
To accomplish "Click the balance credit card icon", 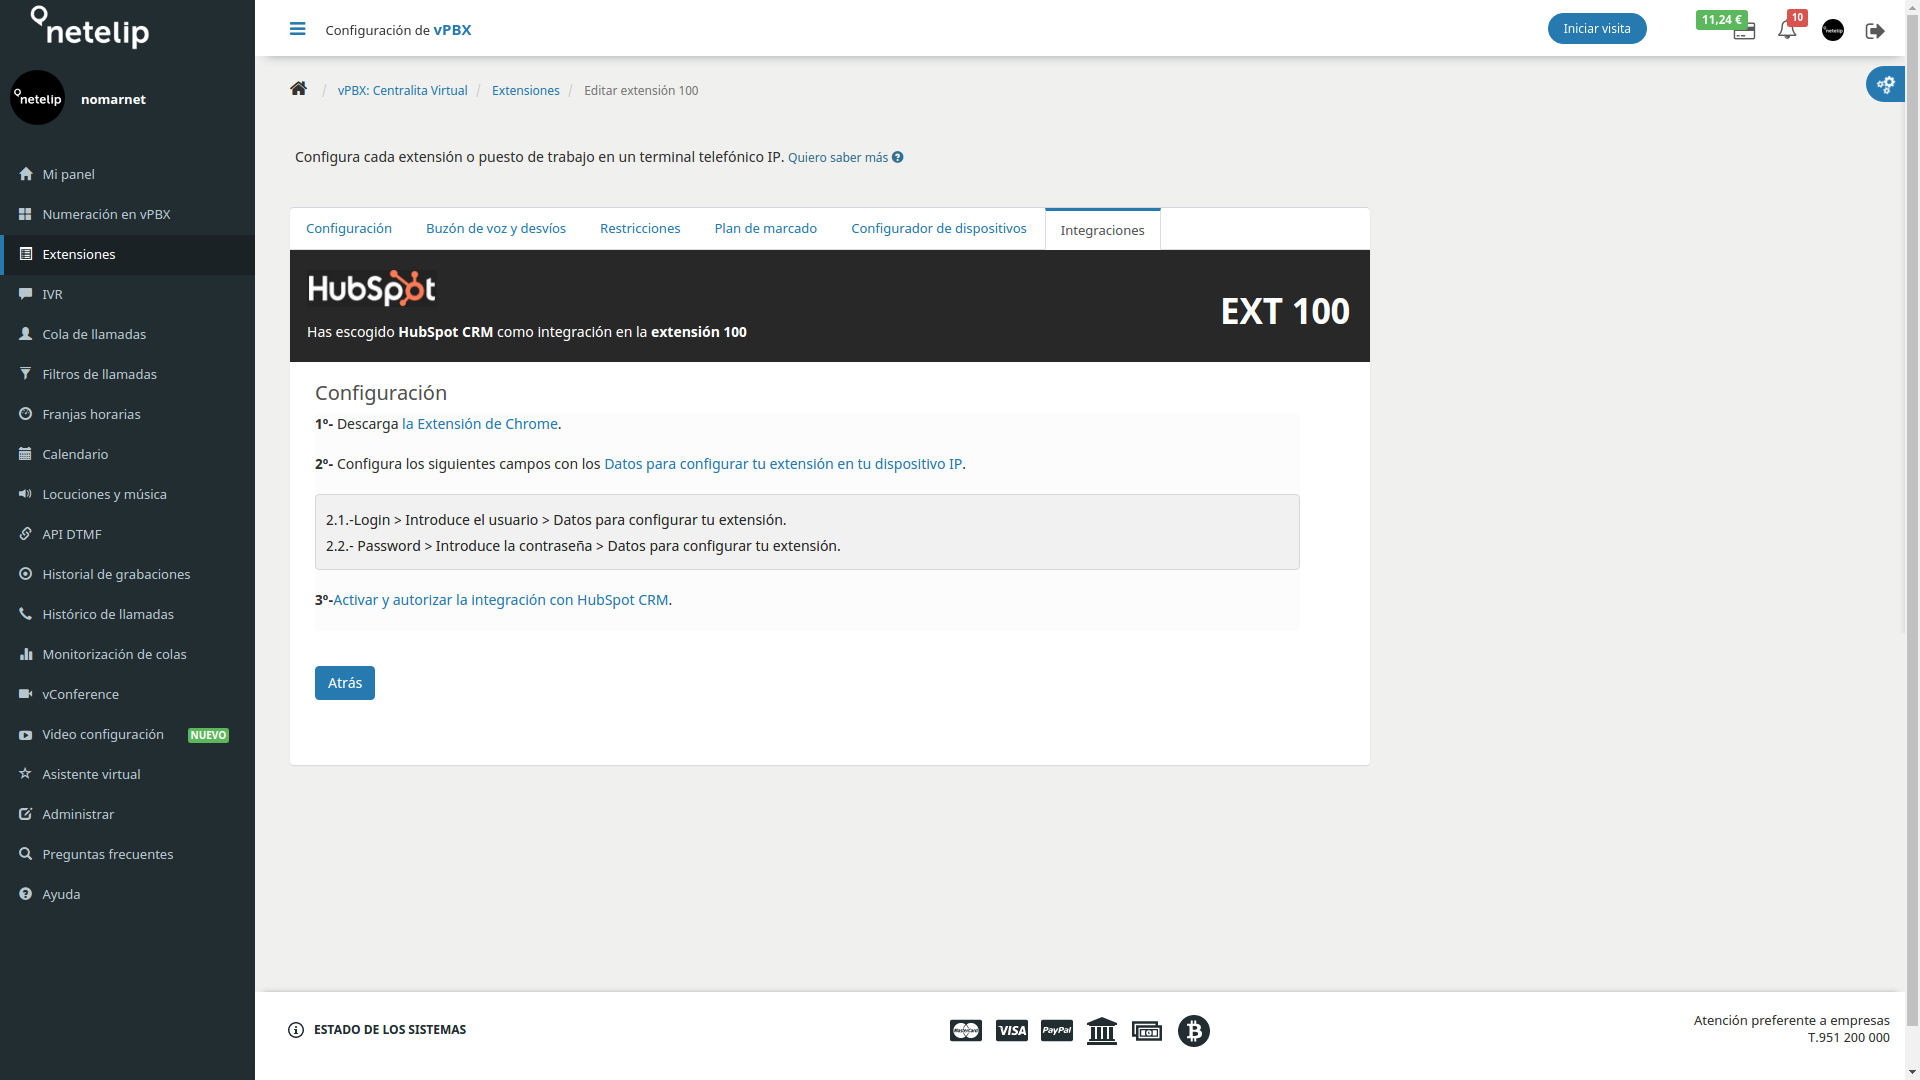I will coord(1744,33).
